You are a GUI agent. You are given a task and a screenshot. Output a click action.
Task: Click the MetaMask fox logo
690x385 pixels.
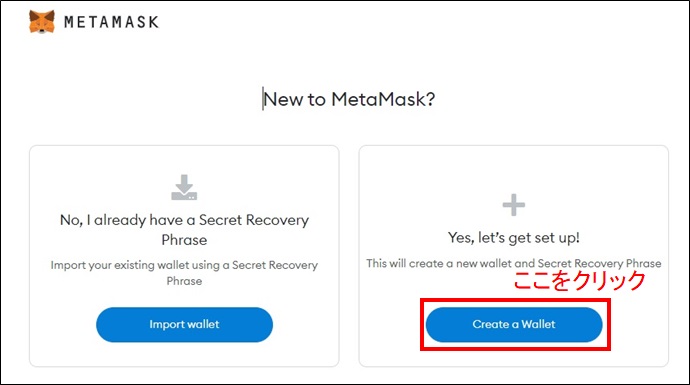coord(42,21)
